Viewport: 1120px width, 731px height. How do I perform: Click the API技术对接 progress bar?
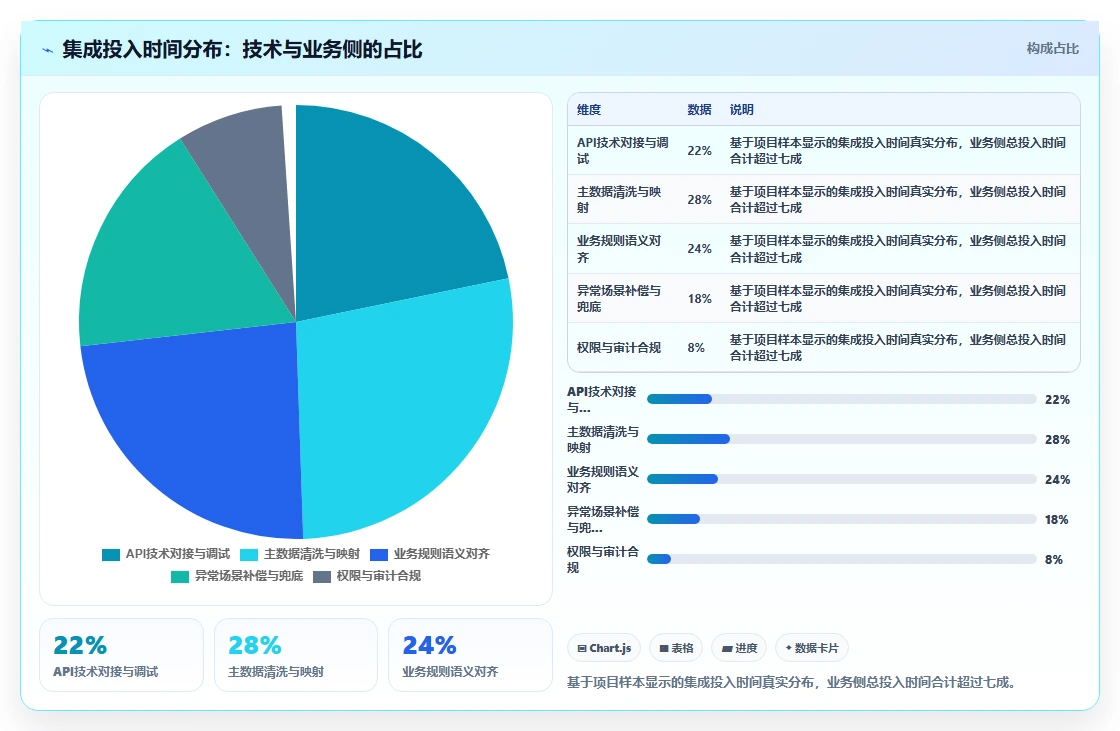(841, 399)
